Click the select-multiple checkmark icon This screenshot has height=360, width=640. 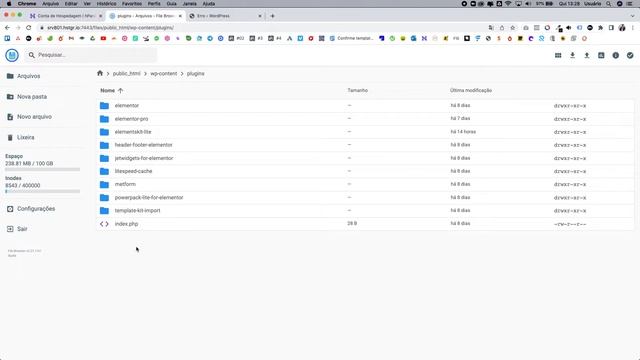tap(630, 55)
